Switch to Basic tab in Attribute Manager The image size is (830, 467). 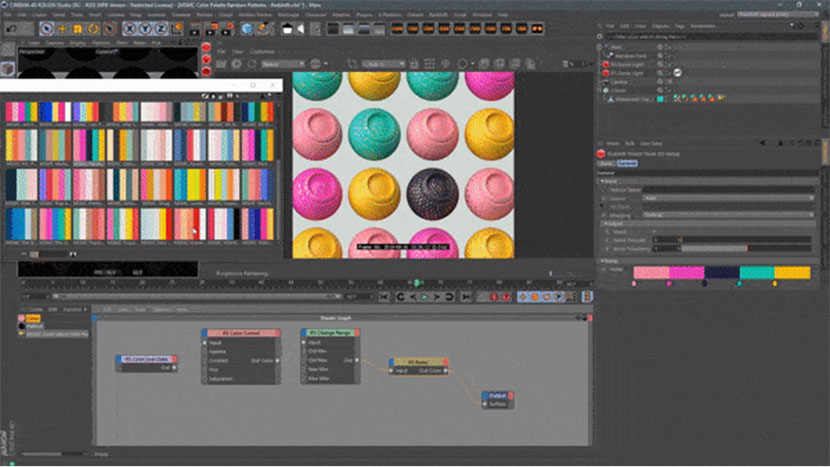point(606,164)
